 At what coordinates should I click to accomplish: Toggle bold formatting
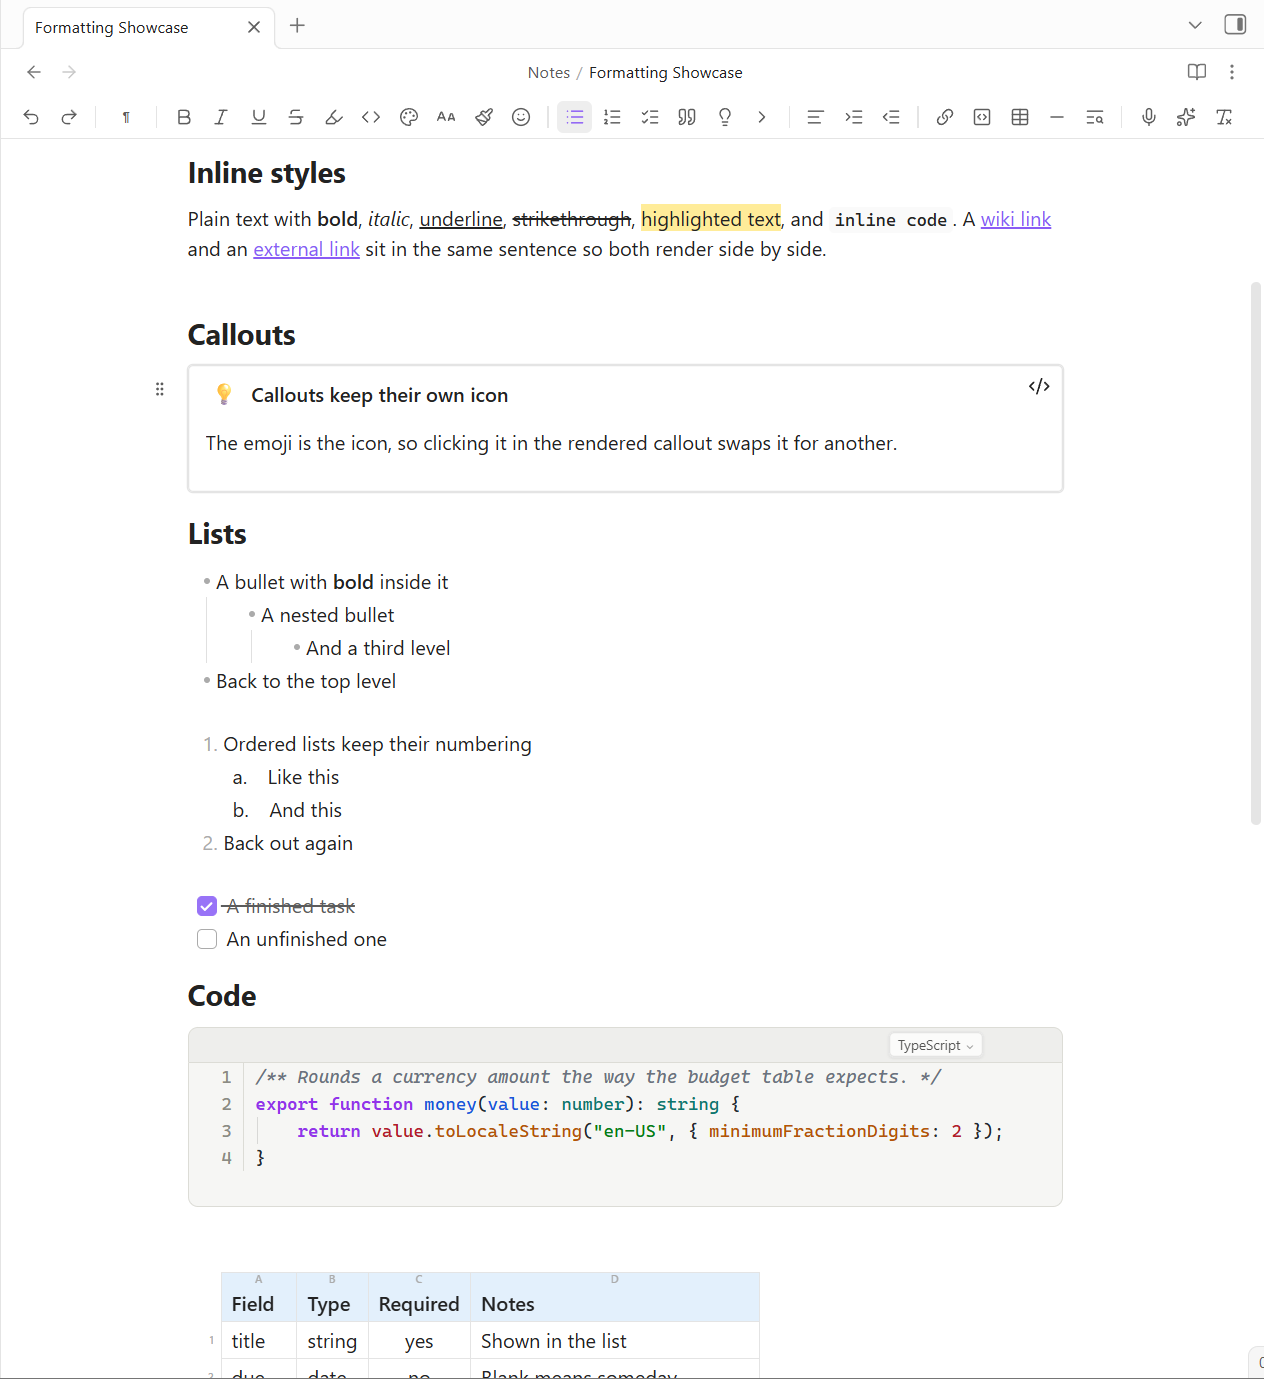[184, 117]
